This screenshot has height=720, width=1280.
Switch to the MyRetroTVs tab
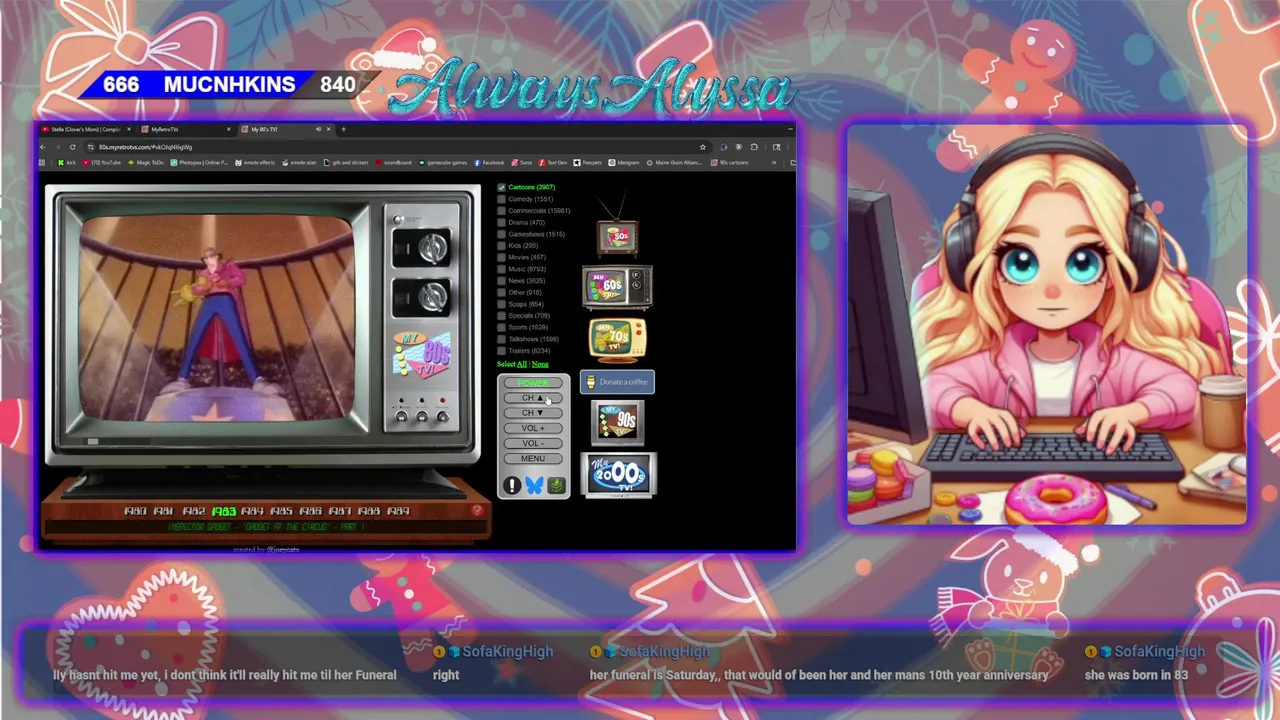[x=187, y=129]
